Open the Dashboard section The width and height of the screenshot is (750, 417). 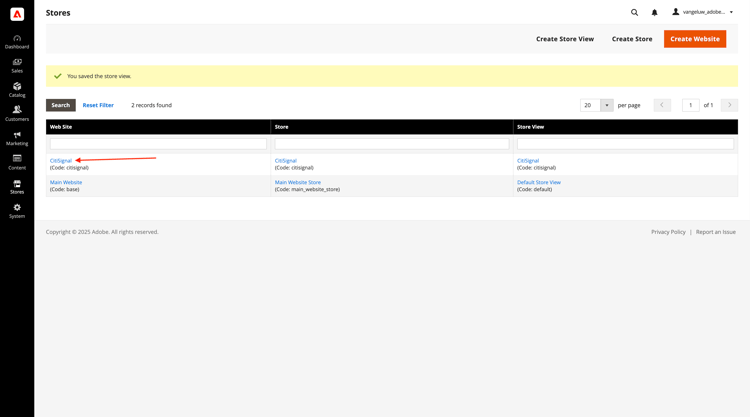click(x=17, y=42)
